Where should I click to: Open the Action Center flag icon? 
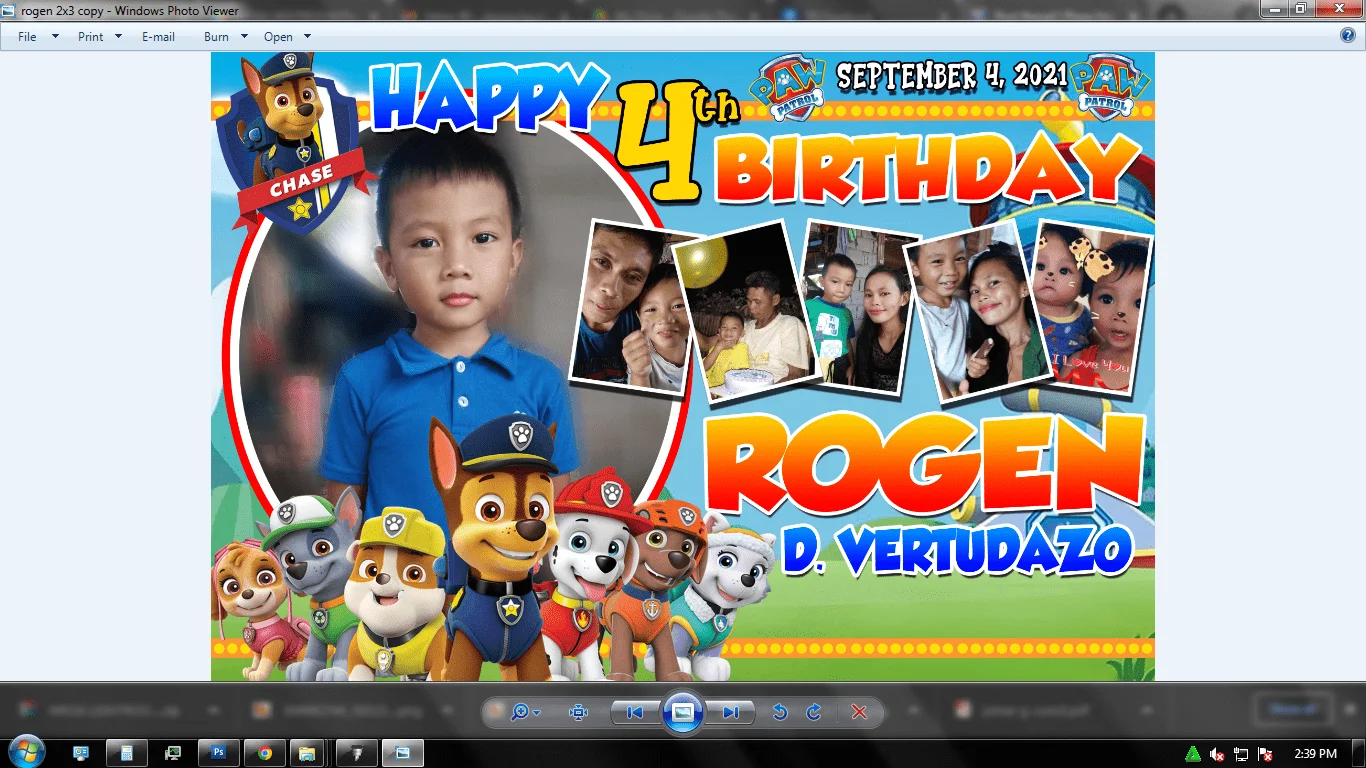point(1265,754)
